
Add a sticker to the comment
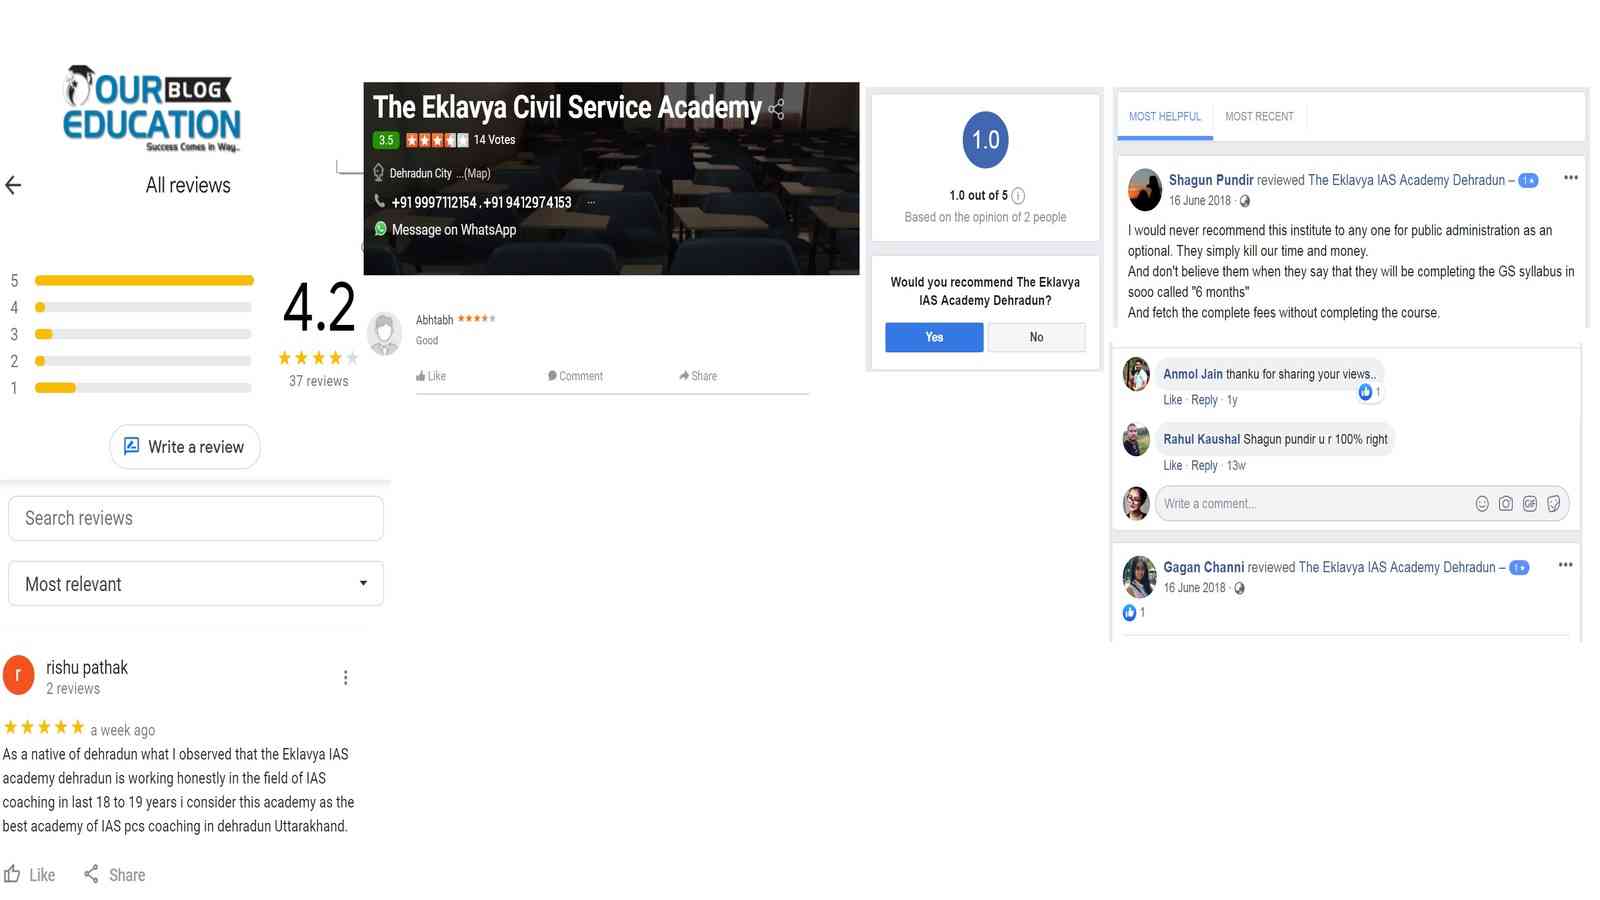tap(1554, 504)
